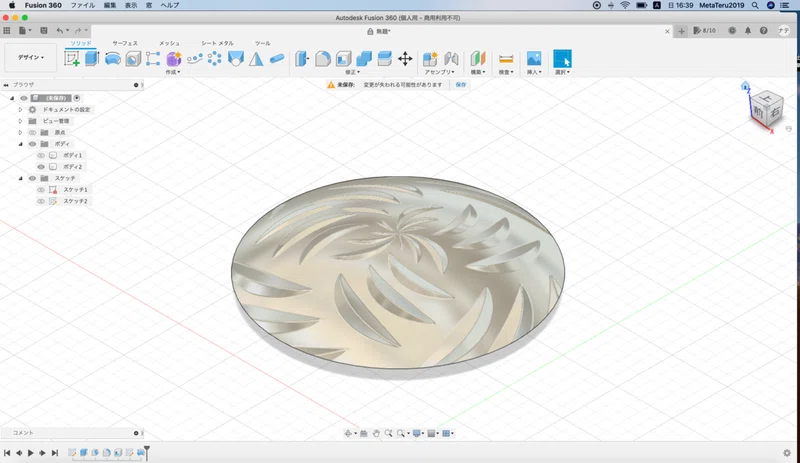Viewport: 800px width, 463px height.
Task: Select the Create Sketch tool icon
Action: click(x=71, y=59)
